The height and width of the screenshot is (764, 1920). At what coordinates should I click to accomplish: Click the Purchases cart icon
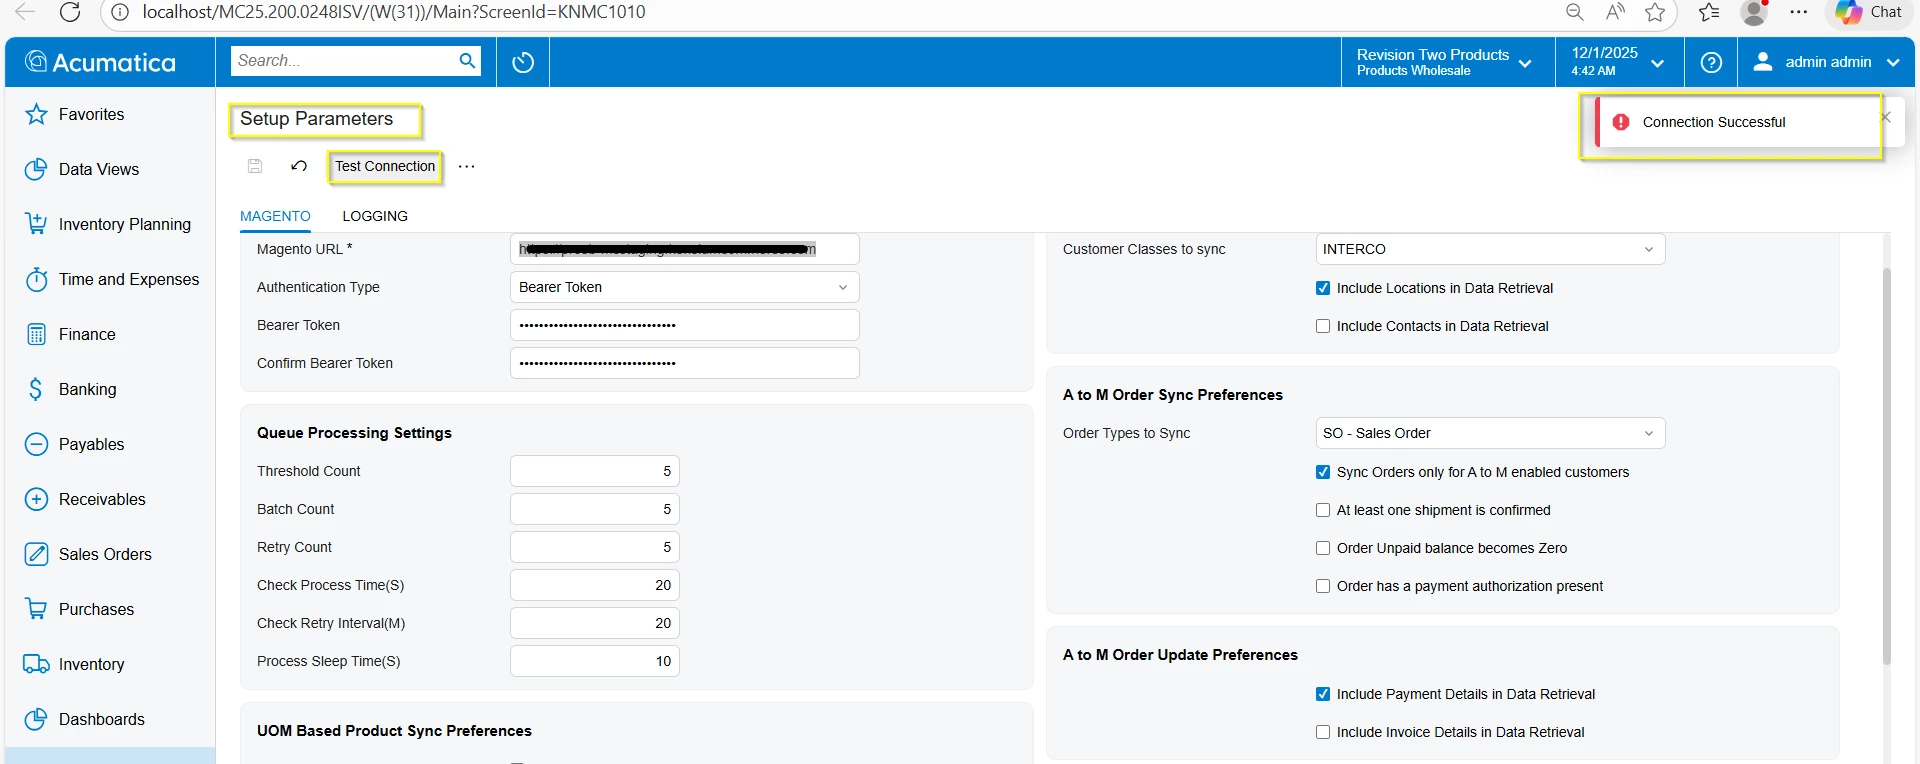click(x=36, y=609)
